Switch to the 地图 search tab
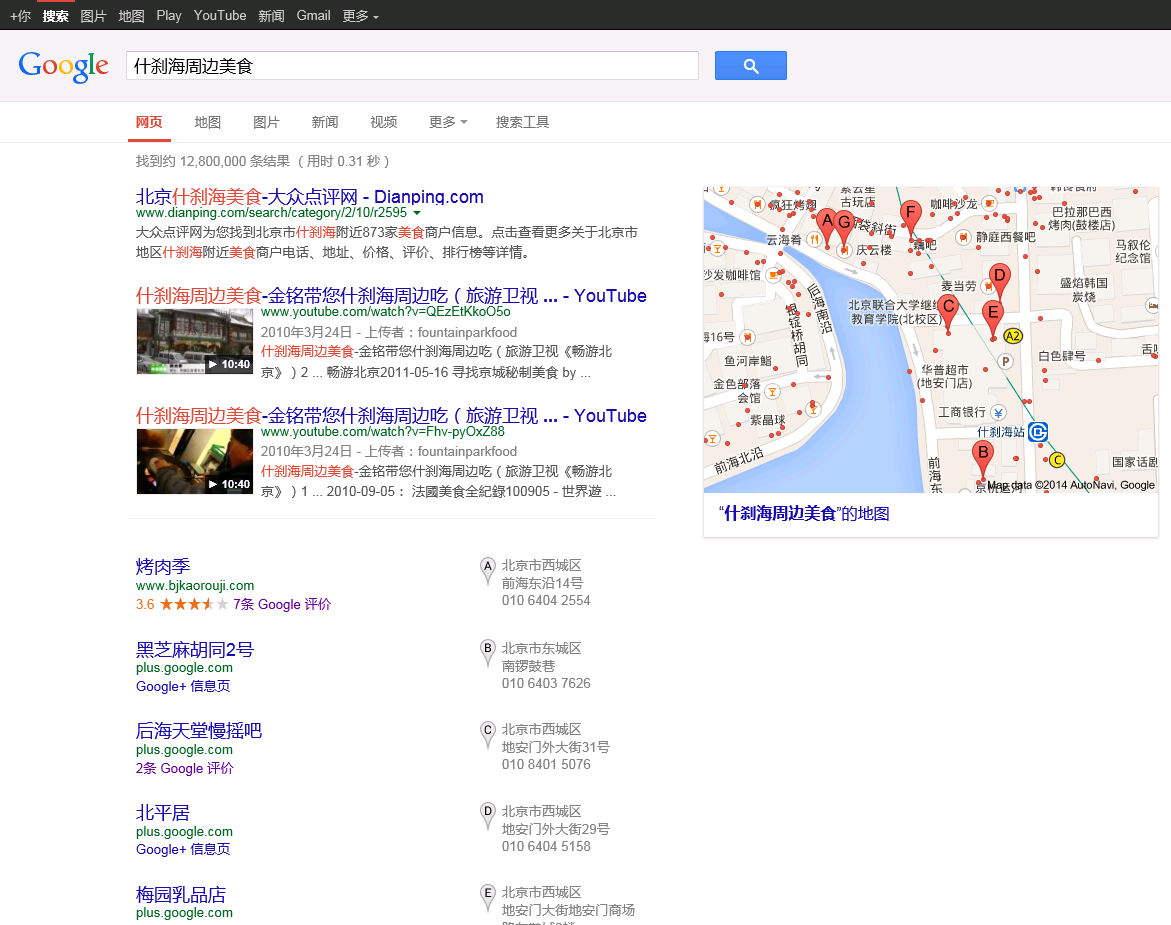This screenshot has width=1171, height=925. click(x=208, y=122)
